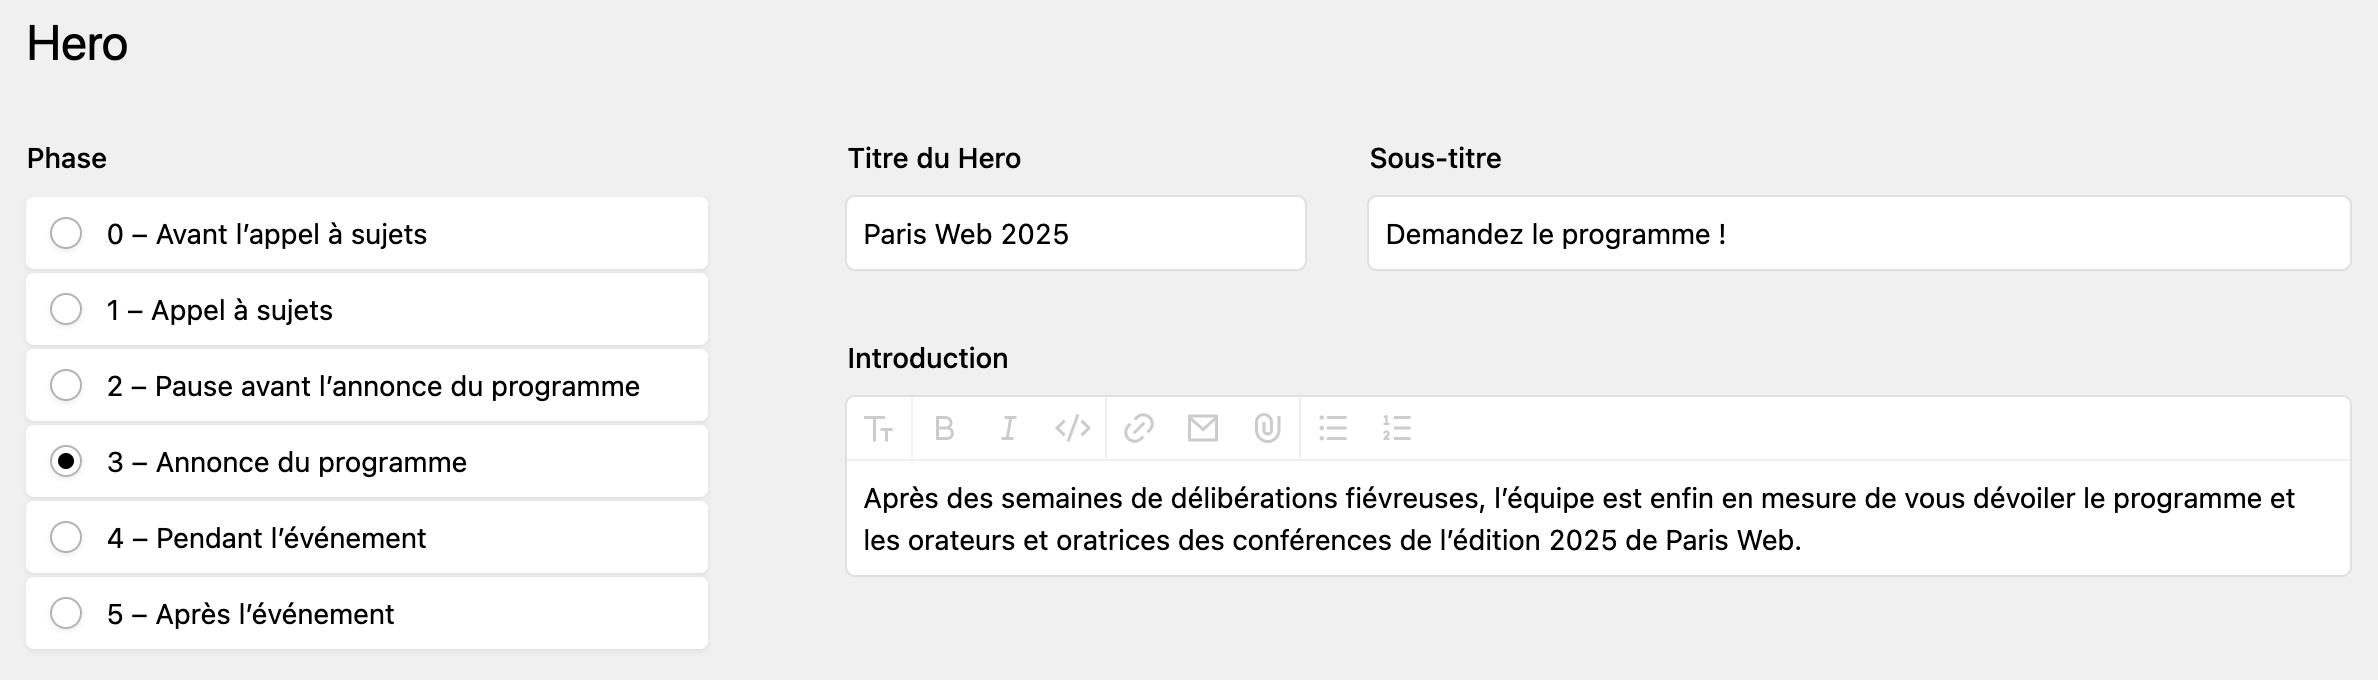Select phase 5 – Après l'événement
Image resolution: width=2378 pixels, height=680 pixels.
click(x=66, y=613)
